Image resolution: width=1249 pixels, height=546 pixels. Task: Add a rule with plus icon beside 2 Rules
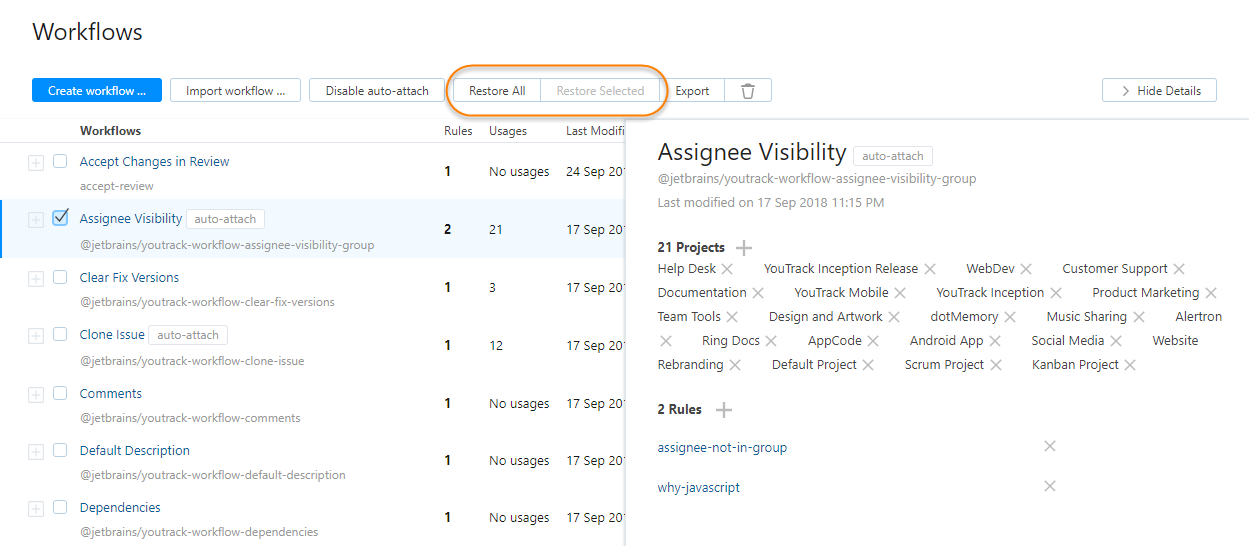click(x=724, y=410)
